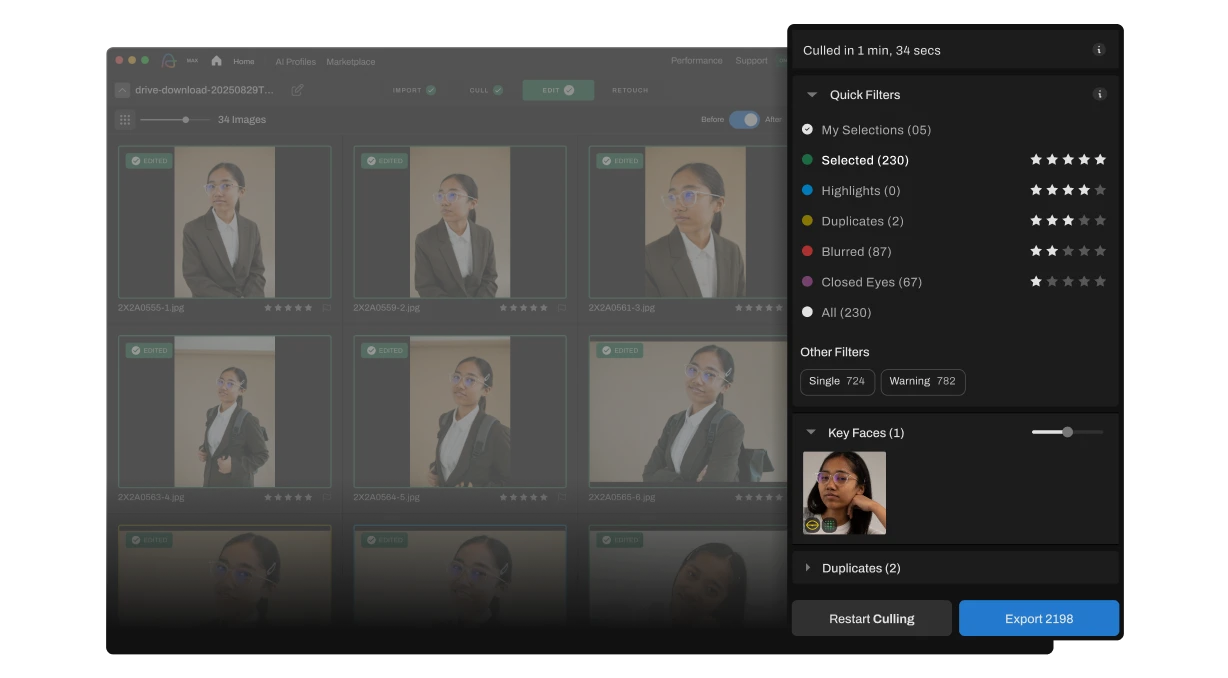Collapse the Quick Filters section
Viewport: 1228px width, 678px height.
point(812,95)
